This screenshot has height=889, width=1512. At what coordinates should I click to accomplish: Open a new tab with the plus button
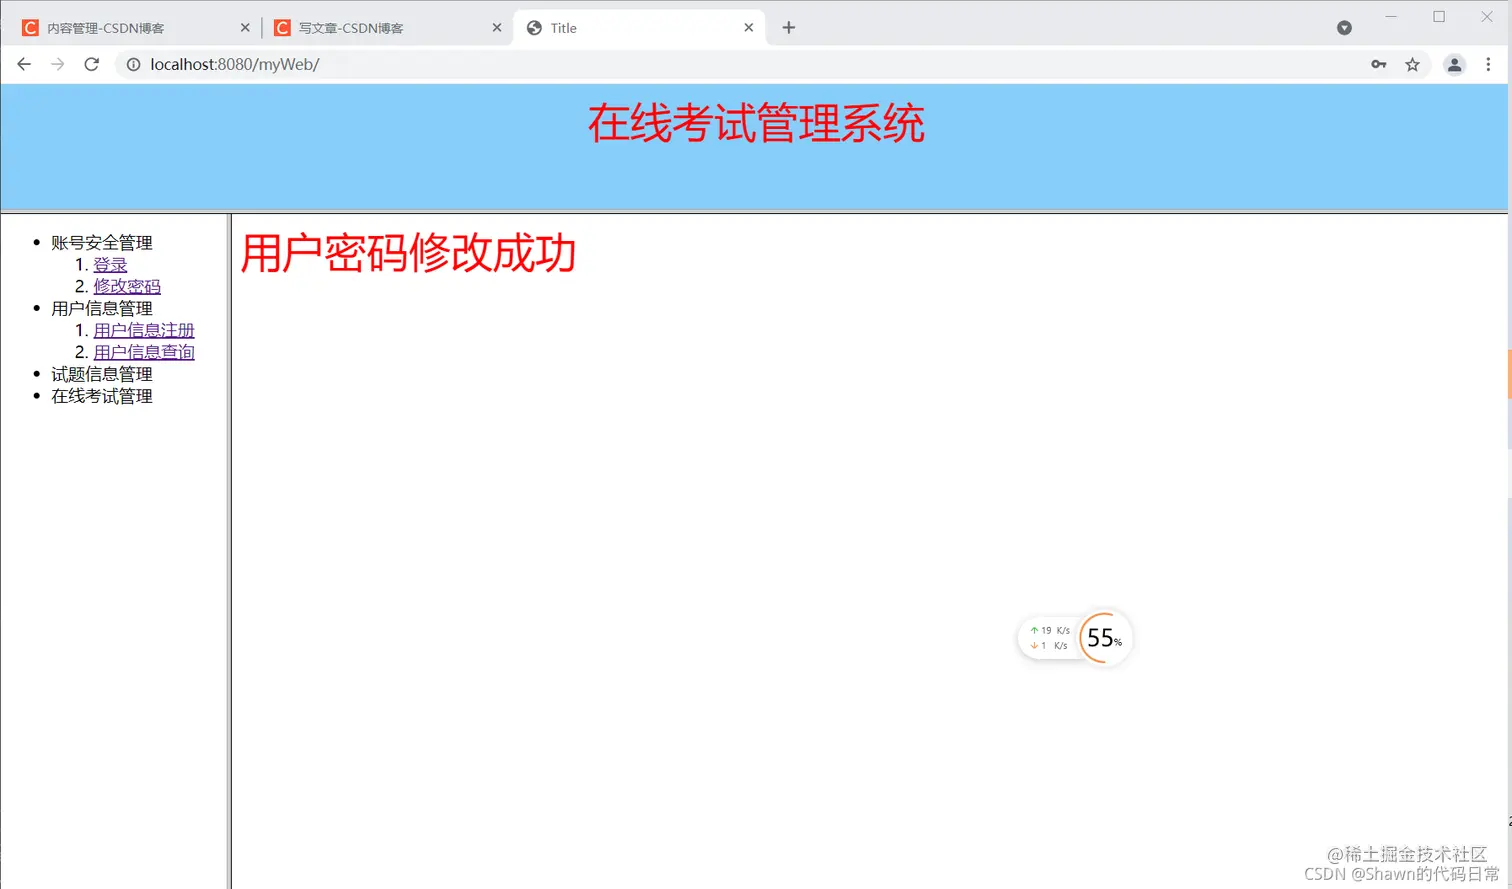[789, 27]
